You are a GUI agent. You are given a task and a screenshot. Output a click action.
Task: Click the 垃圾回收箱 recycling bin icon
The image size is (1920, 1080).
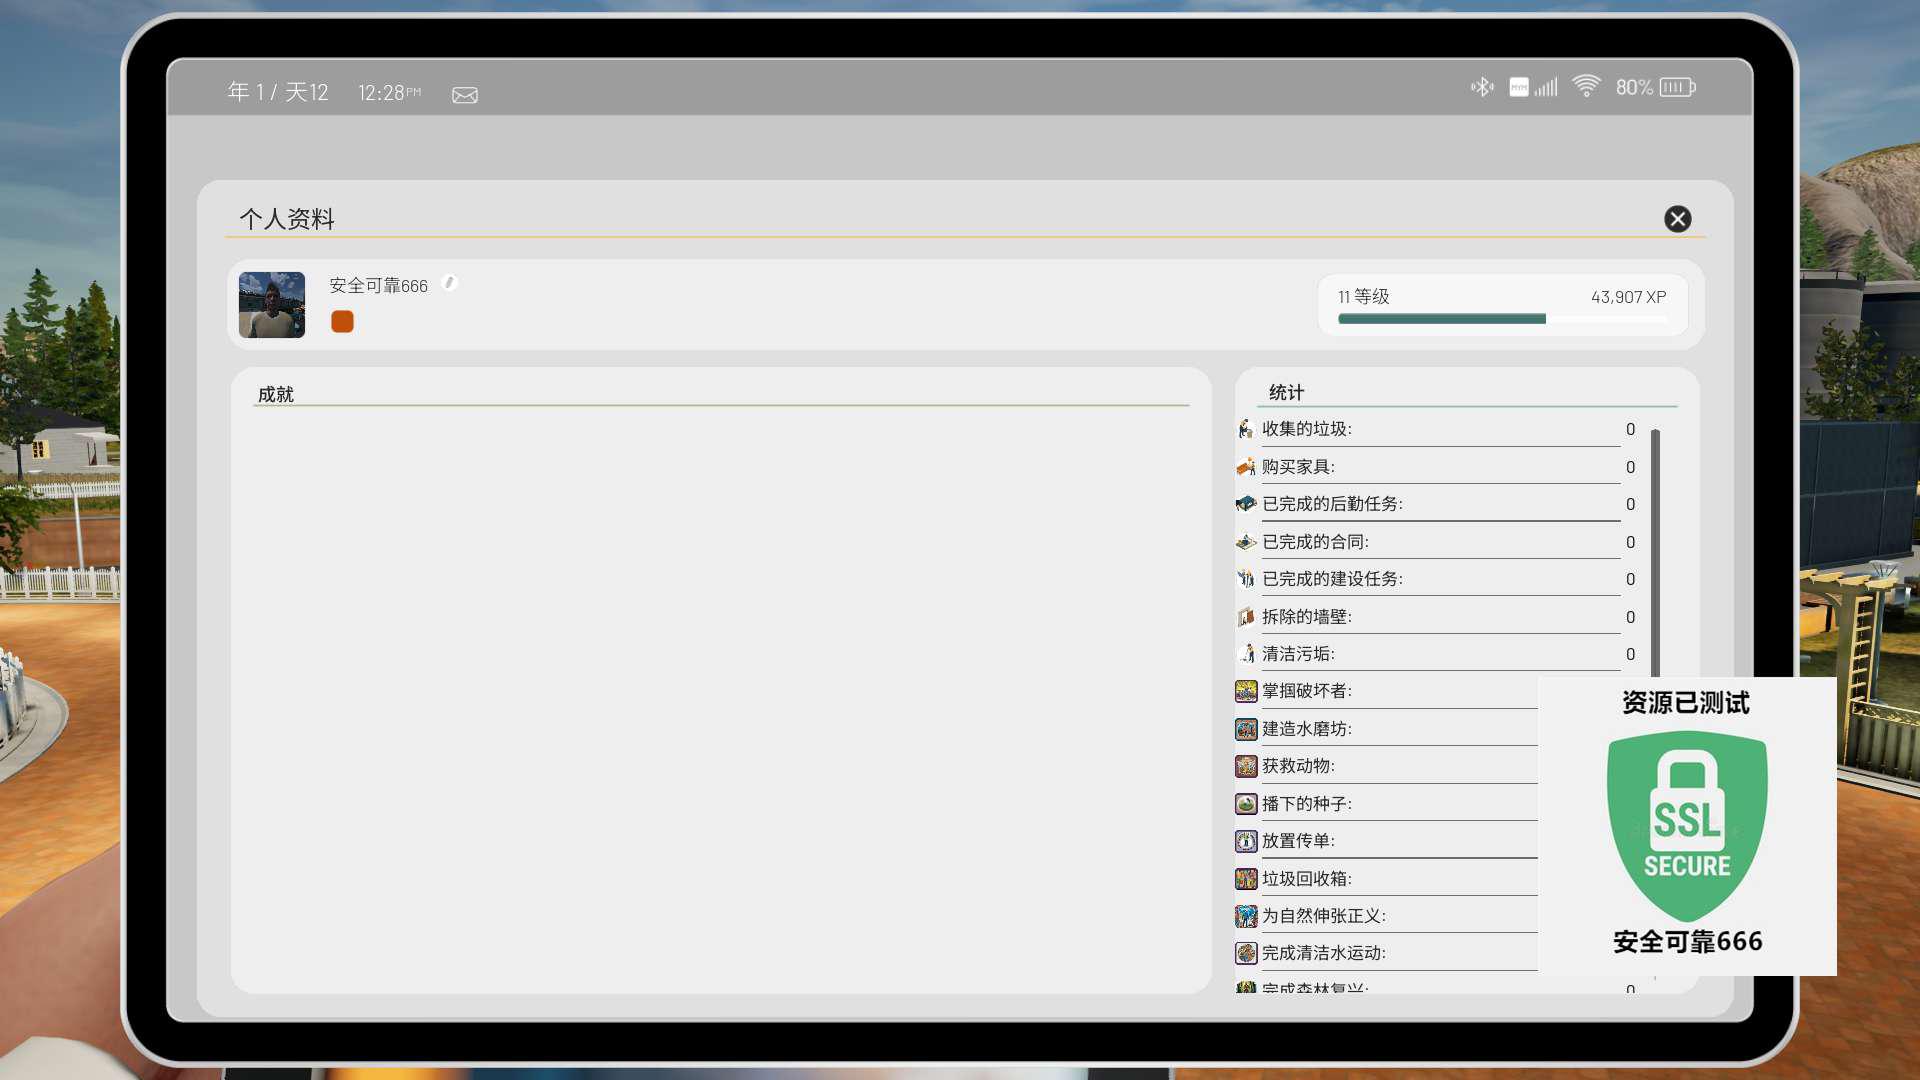pos(1246,879)
